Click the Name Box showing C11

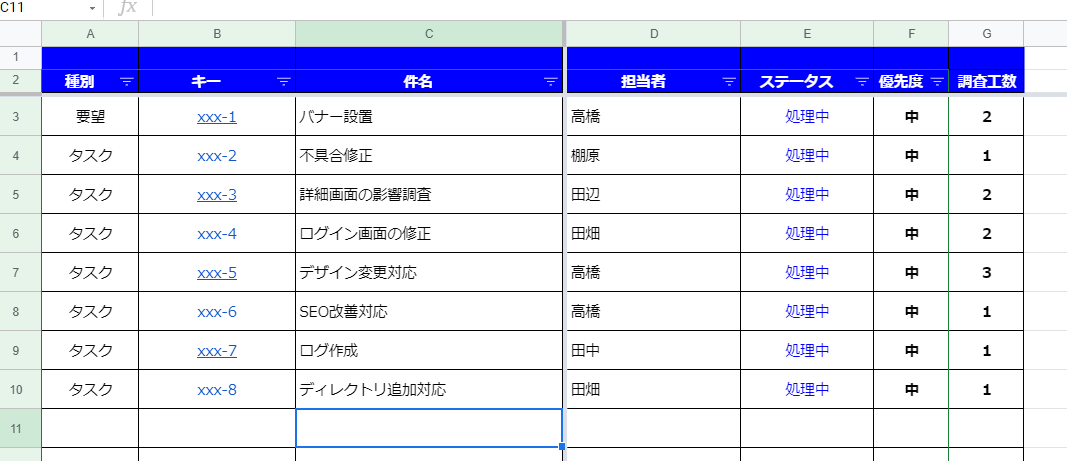pyautogui.click(x=42, y=8)
